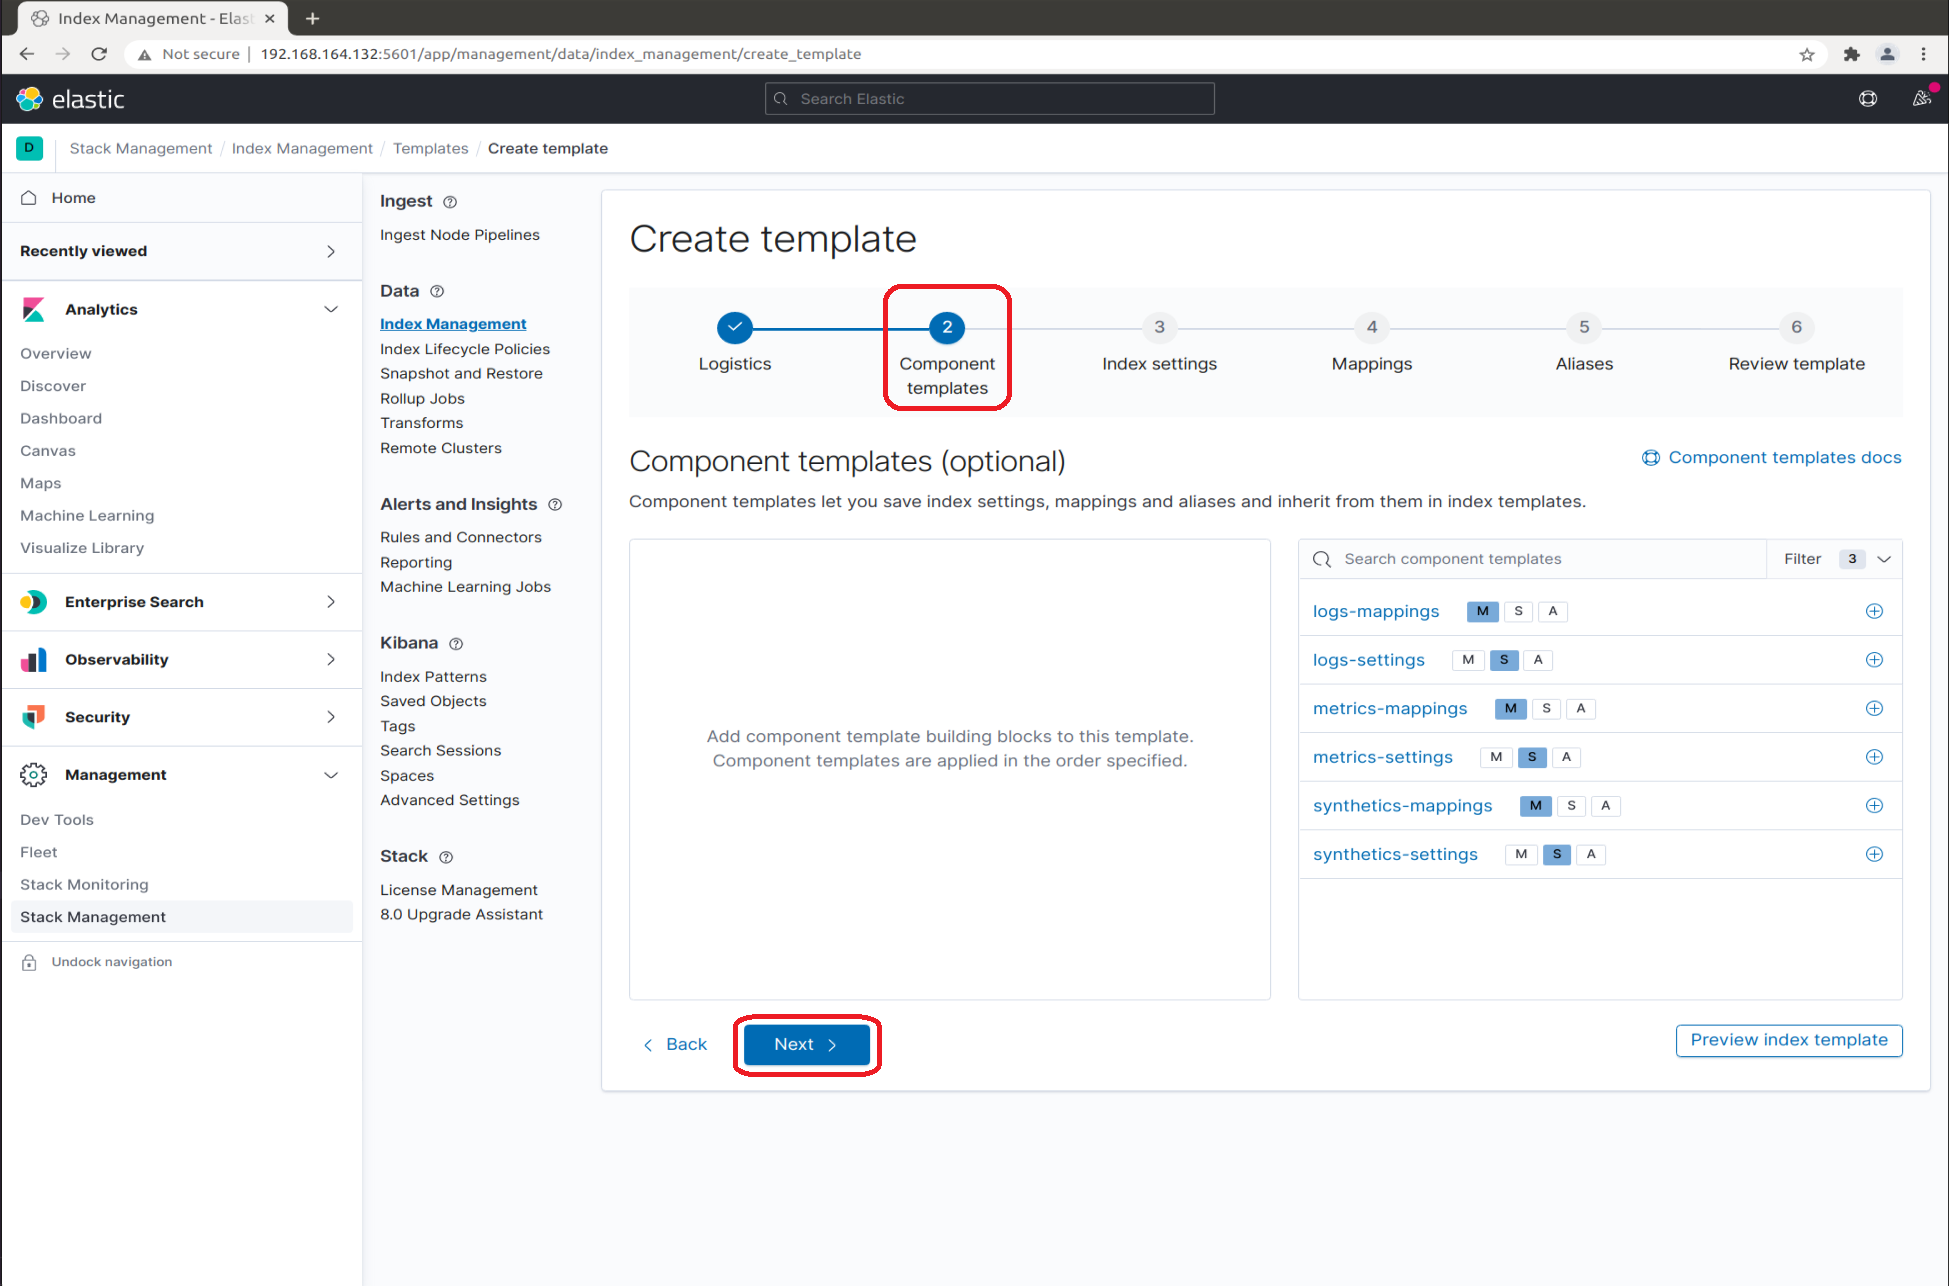The image size is (1949, 1286).
Task: Add logs-mappings component template with plus icon
Action: tap(1874, 611)
